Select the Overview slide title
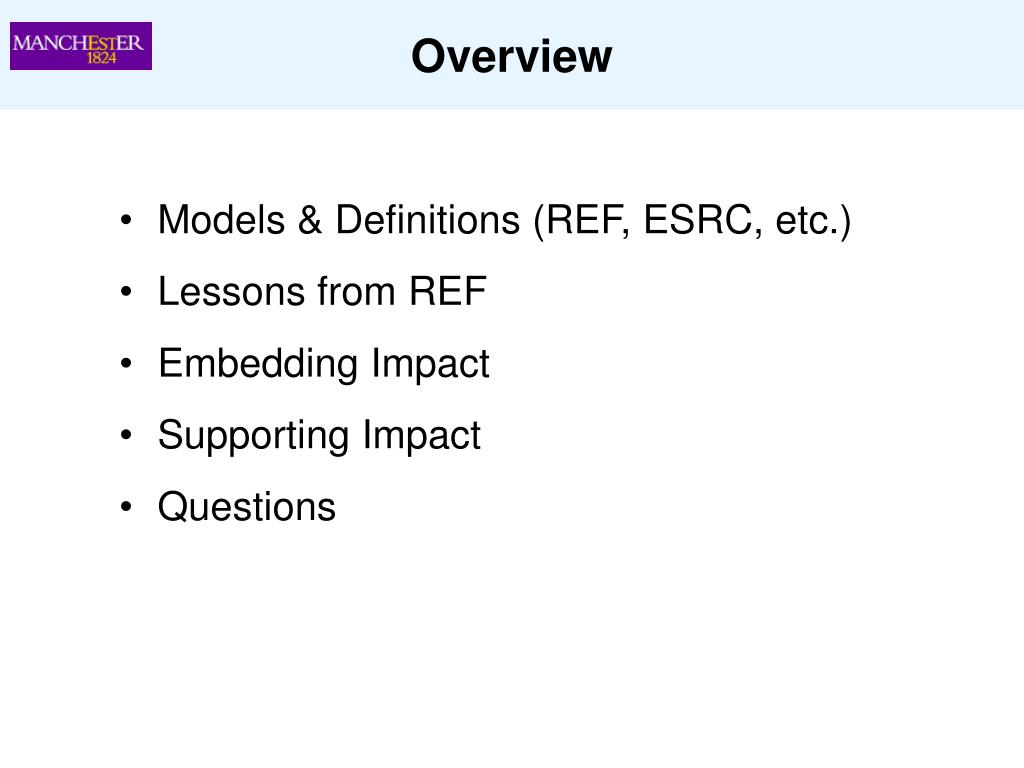The width and height of the screenshot is (1024, 768). coord(512,56)
